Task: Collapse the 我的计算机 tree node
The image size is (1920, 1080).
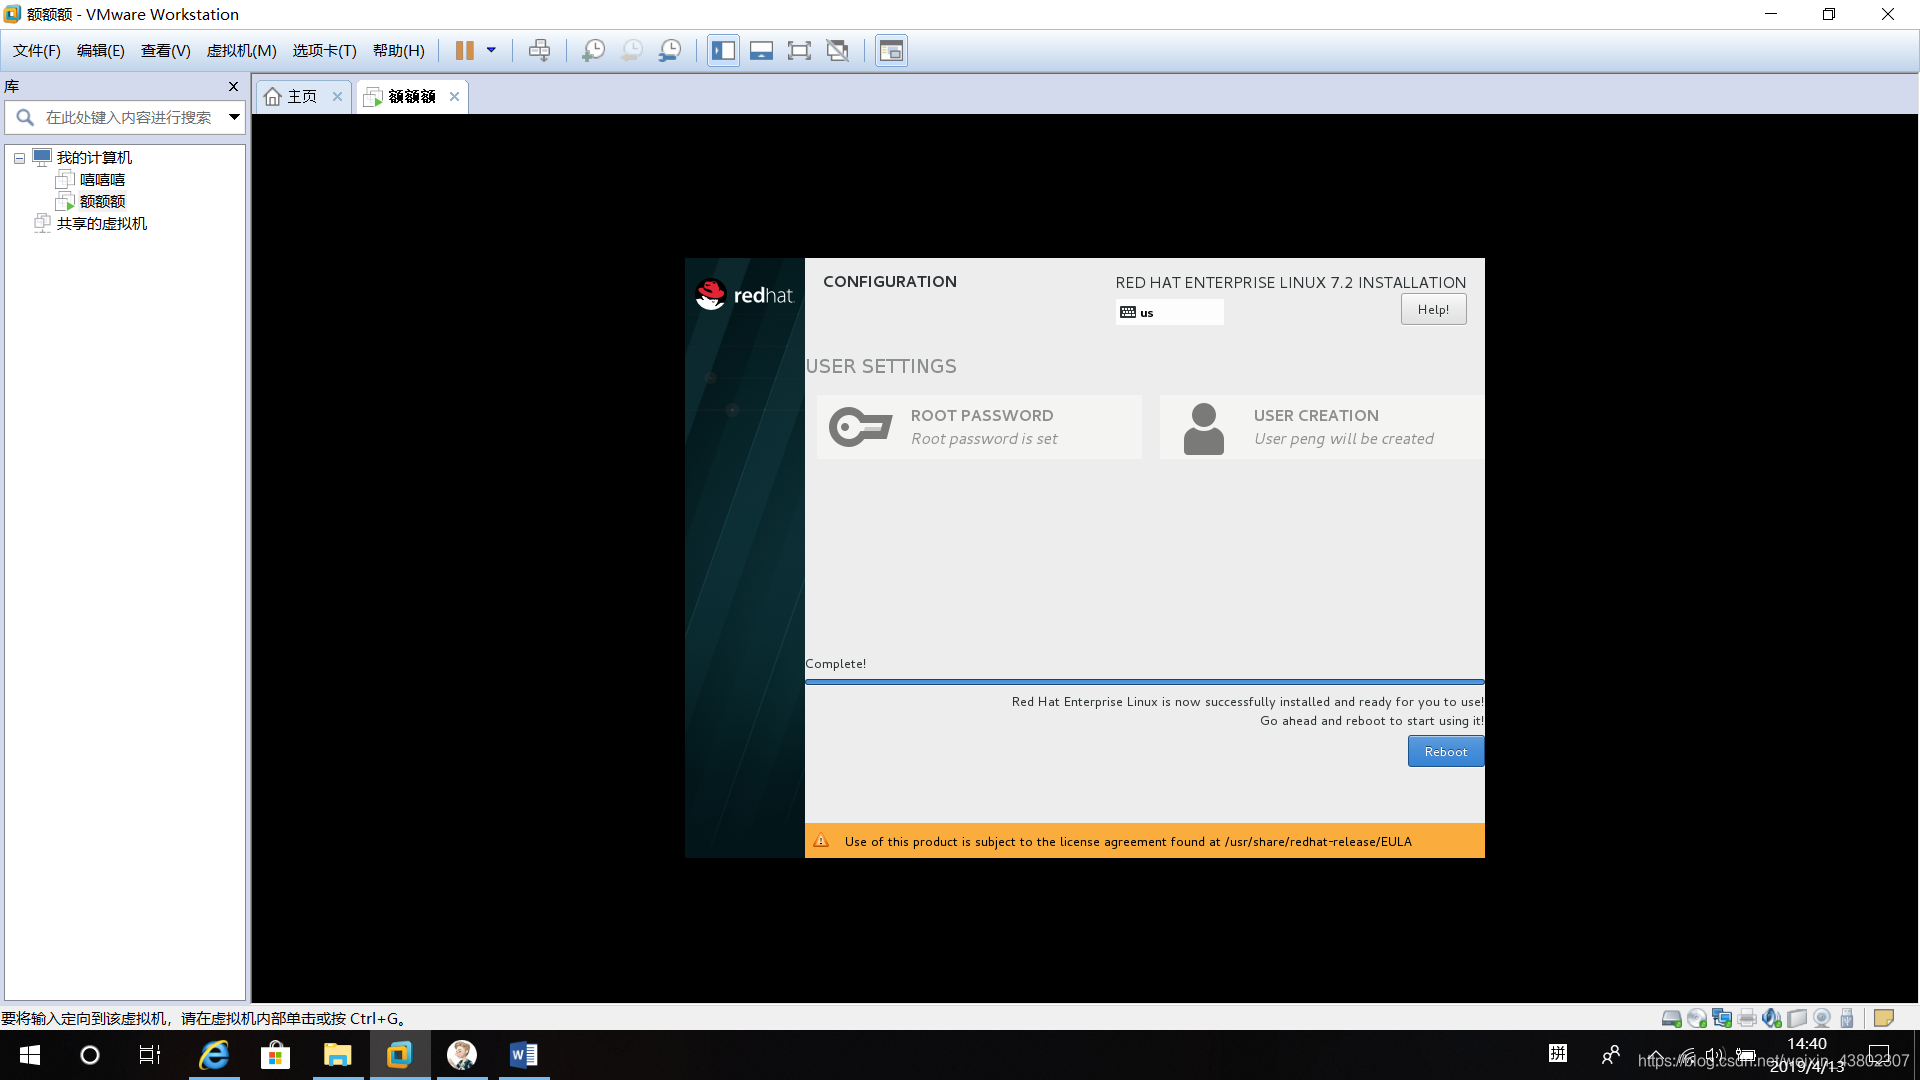Action: click(19, 158)
